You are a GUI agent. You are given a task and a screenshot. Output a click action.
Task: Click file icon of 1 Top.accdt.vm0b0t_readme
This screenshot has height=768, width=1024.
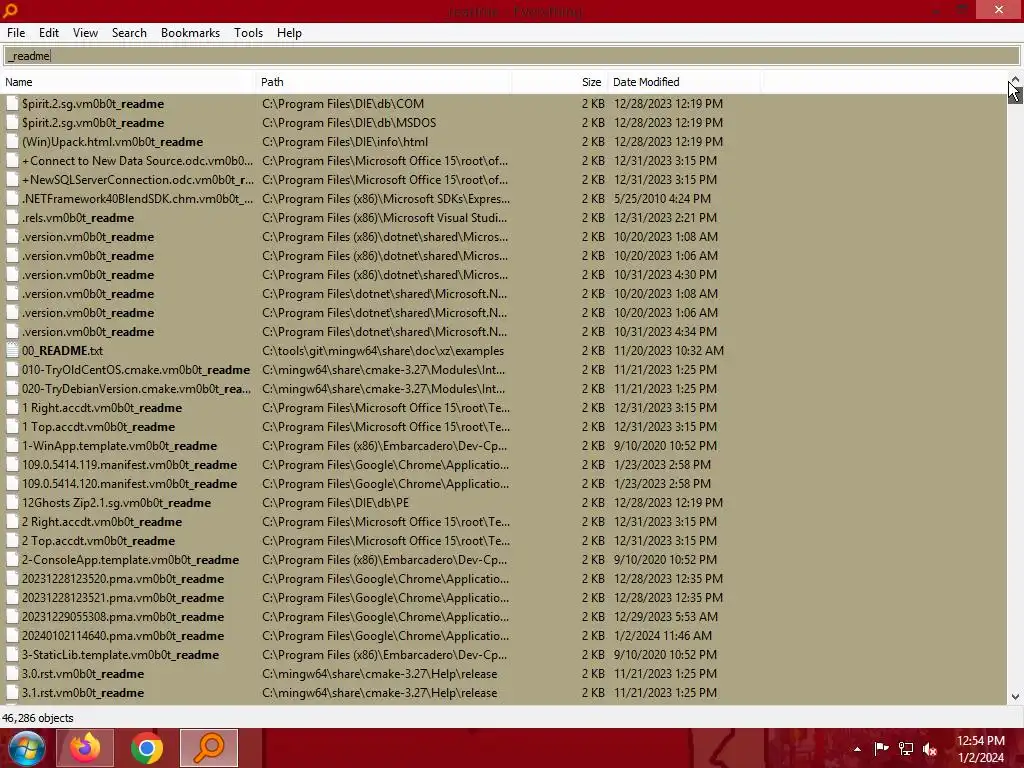(x=12, y=426)
